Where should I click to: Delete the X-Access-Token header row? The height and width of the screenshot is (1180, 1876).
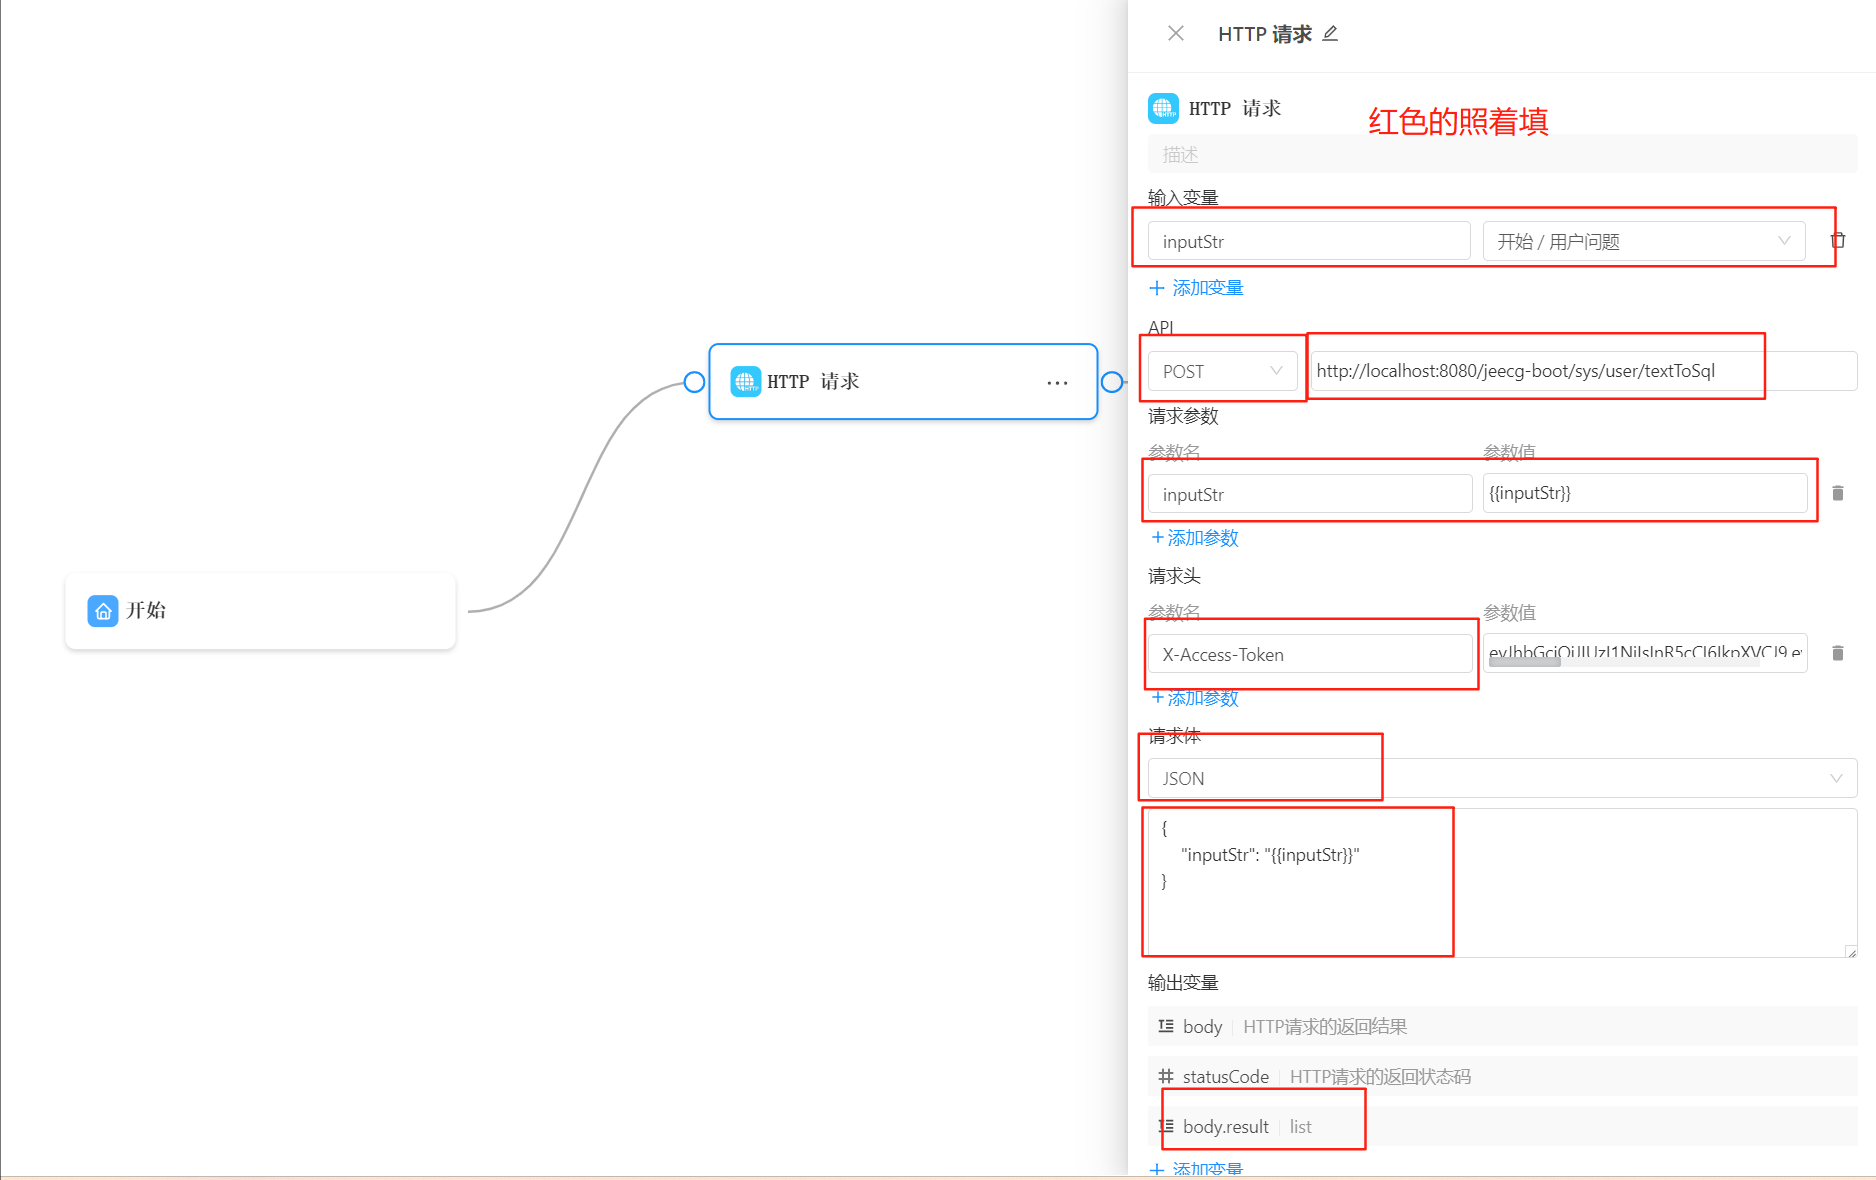click(1838, 653)
